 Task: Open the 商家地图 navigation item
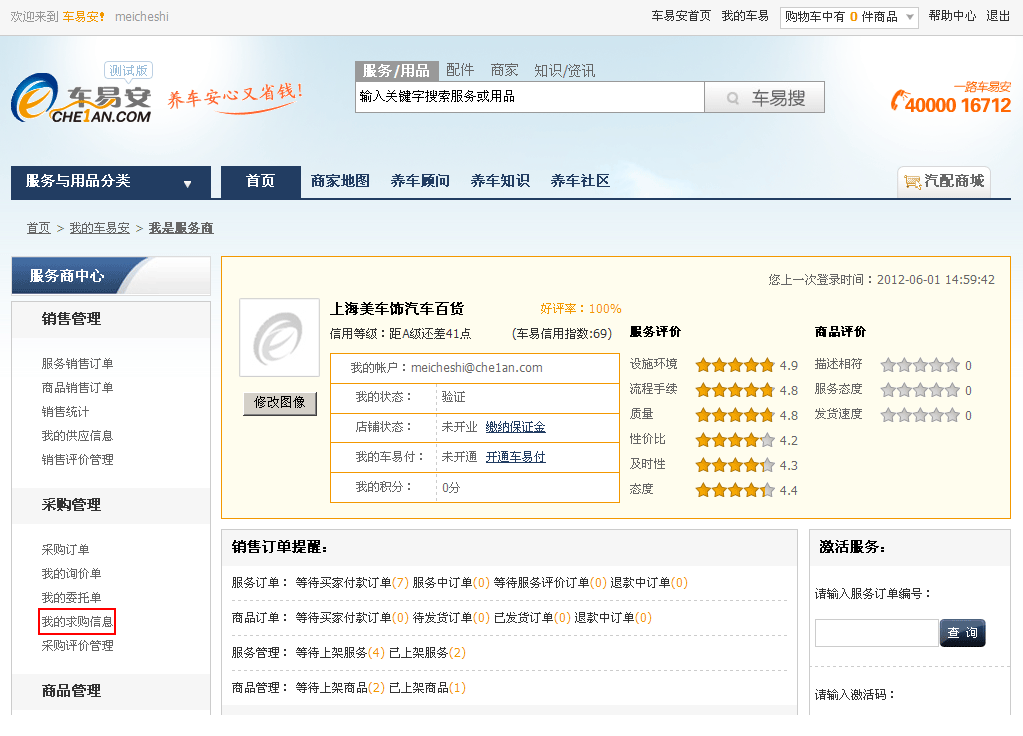[340, 181]
